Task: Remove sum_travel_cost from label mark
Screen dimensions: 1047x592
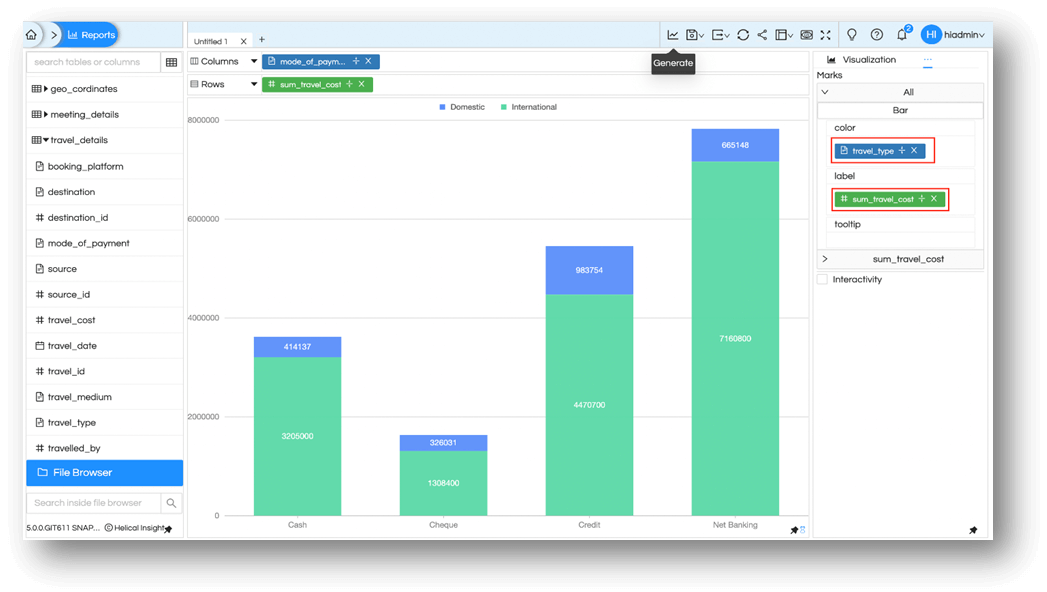Action: click(x=934, y=198)
